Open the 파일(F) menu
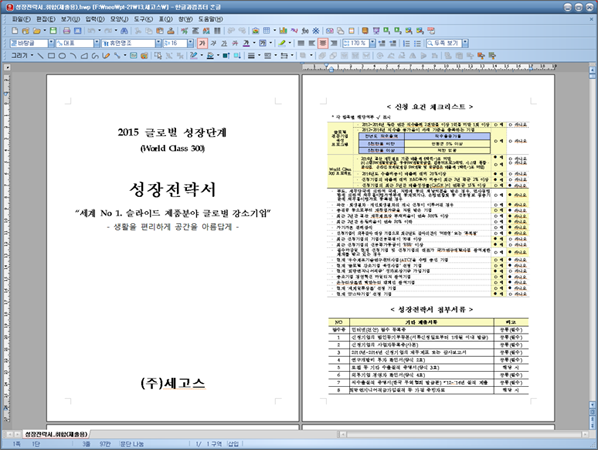Image resolution: width=598 pixels, height=450 pixels. click(21, 19)
